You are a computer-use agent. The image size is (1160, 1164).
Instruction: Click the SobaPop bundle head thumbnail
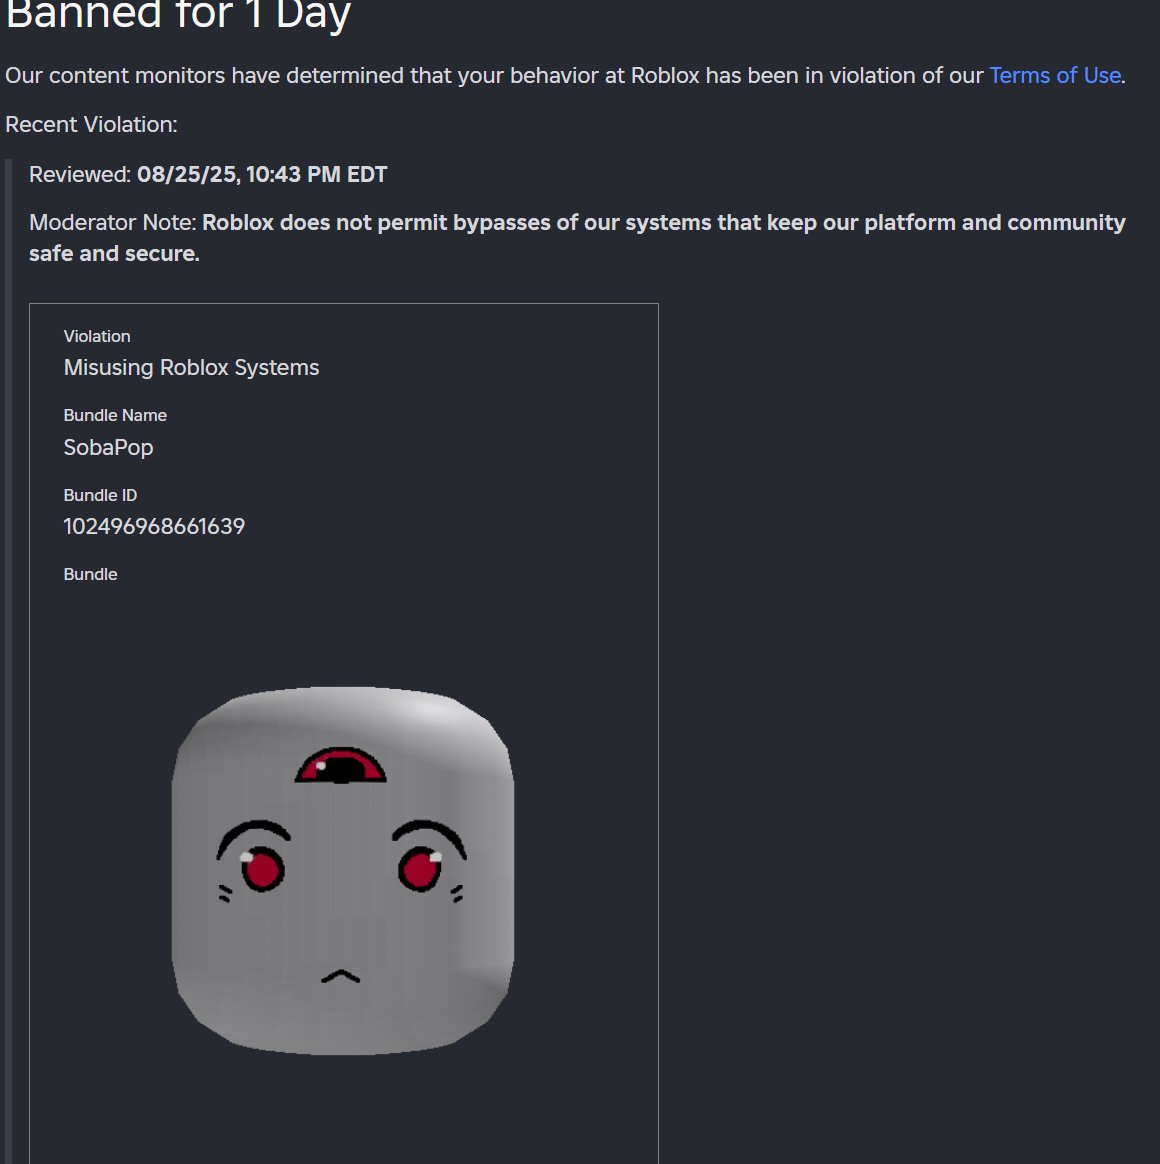(x=343, y=871)
